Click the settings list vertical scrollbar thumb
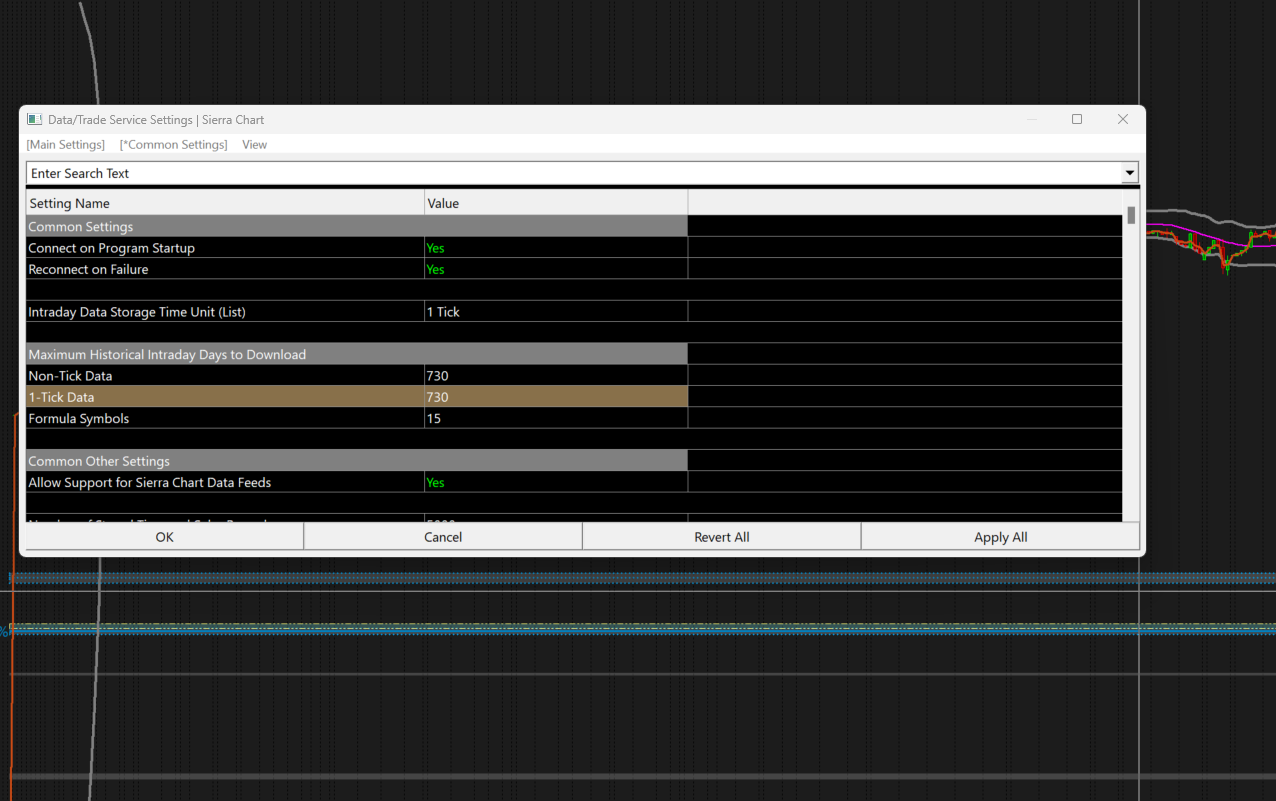Image resolution: width=1276 pixels, height=801 pixels. (1131, 214)
